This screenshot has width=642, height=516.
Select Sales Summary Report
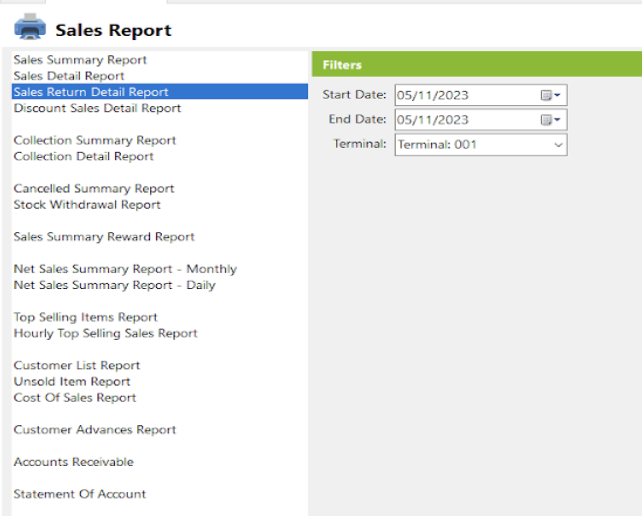[80, 60]
